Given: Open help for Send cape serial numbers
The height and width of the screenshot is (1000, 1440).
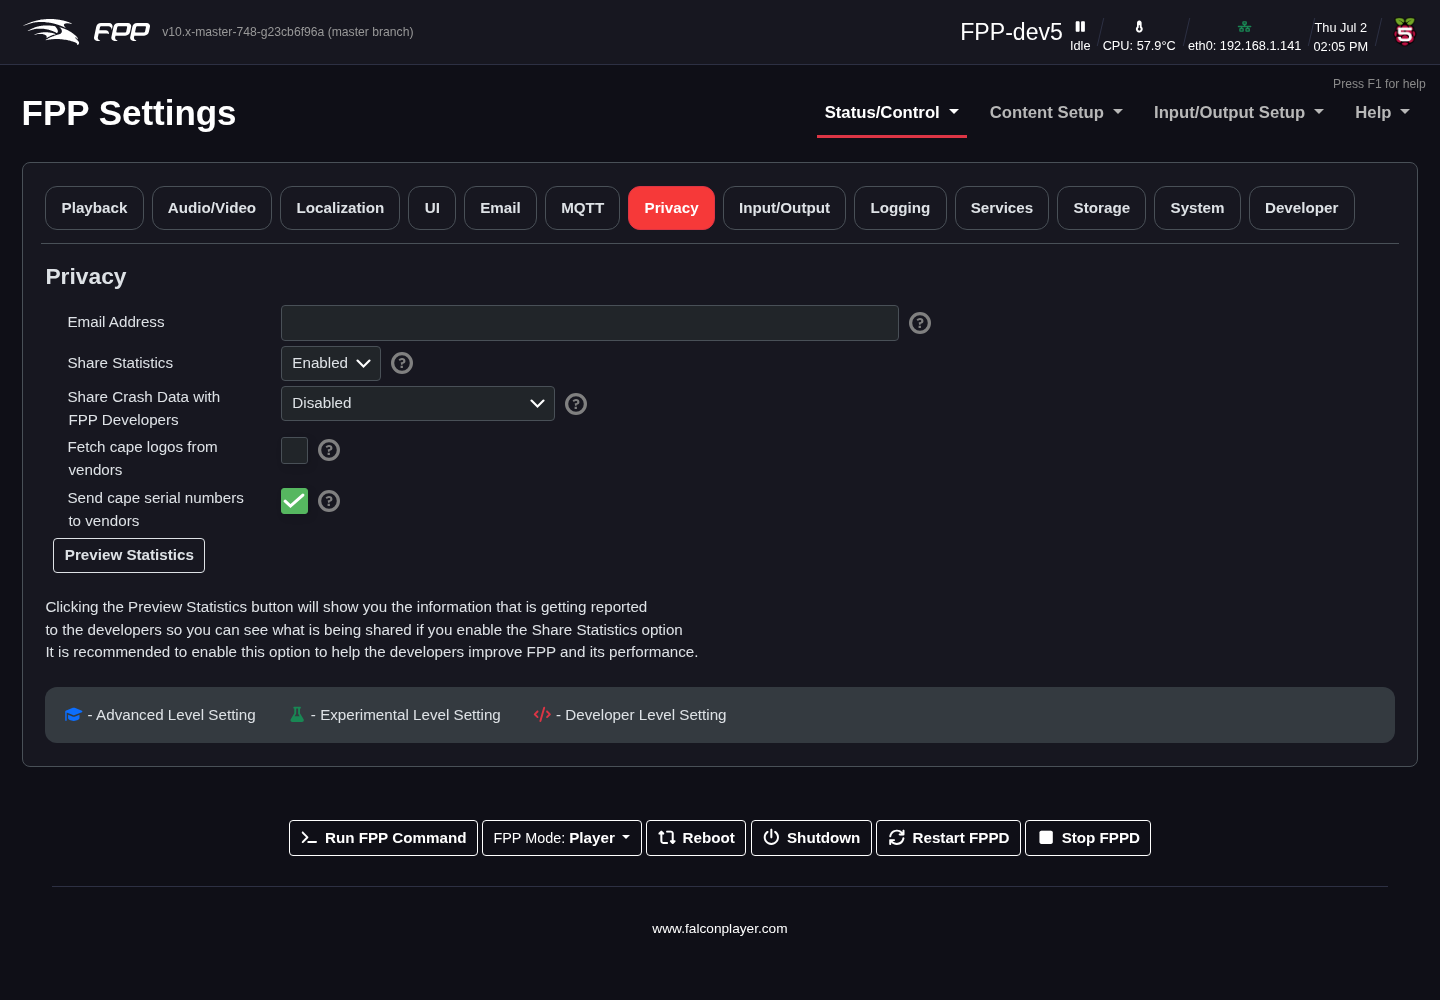Looking at the screenshot, I should (x=329, y=501).
